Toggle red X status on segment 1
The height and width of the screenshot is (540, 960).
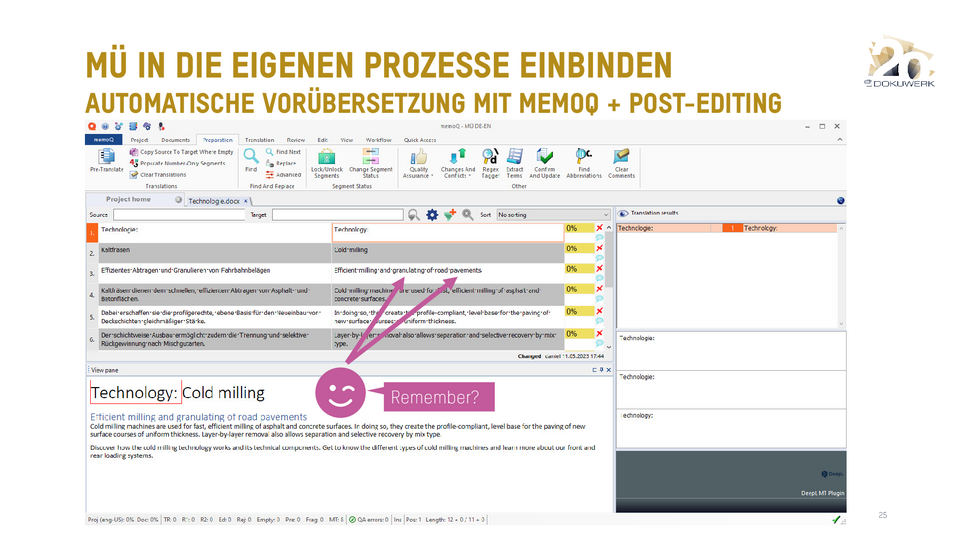[599, 228]
